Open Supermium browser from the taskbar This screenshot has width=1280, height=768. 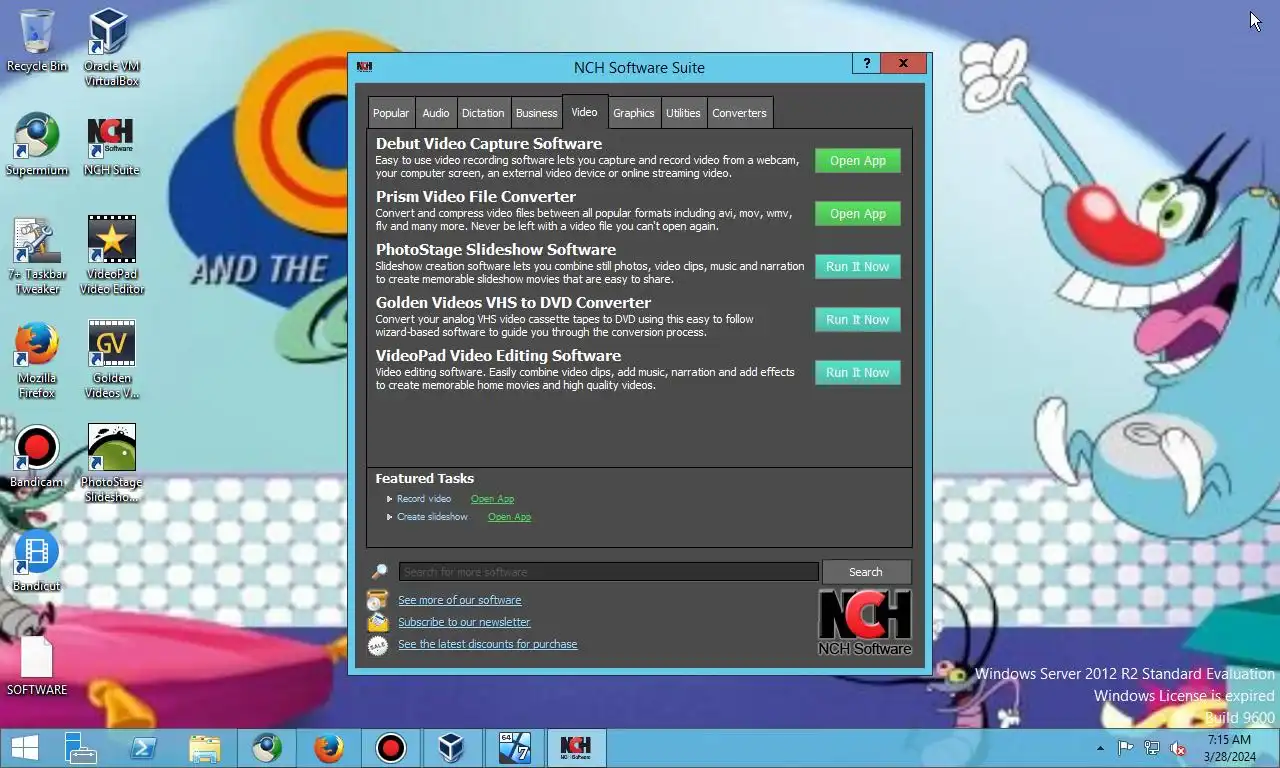267,748
